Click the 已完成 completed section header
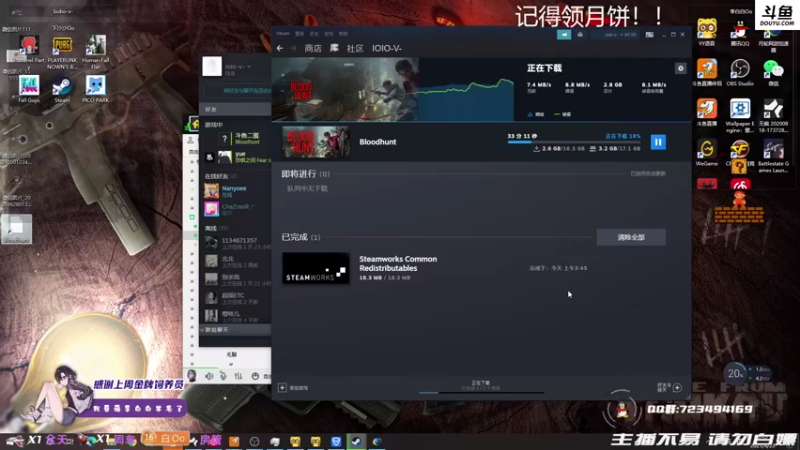Viewport: 800px width, 450px height. click(x=301, y=237)
